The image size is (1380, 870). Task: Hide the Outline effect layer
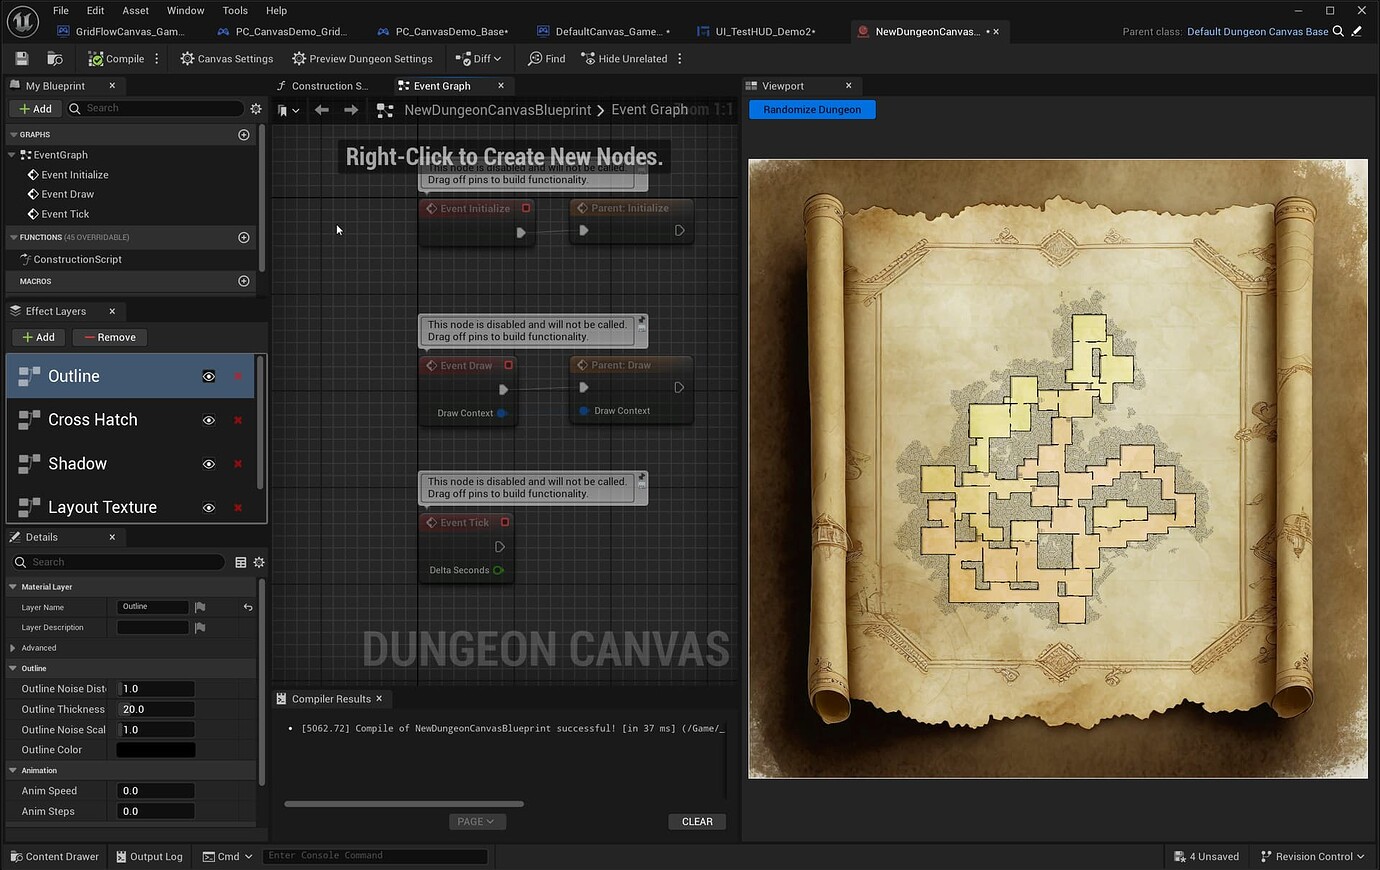208,376
